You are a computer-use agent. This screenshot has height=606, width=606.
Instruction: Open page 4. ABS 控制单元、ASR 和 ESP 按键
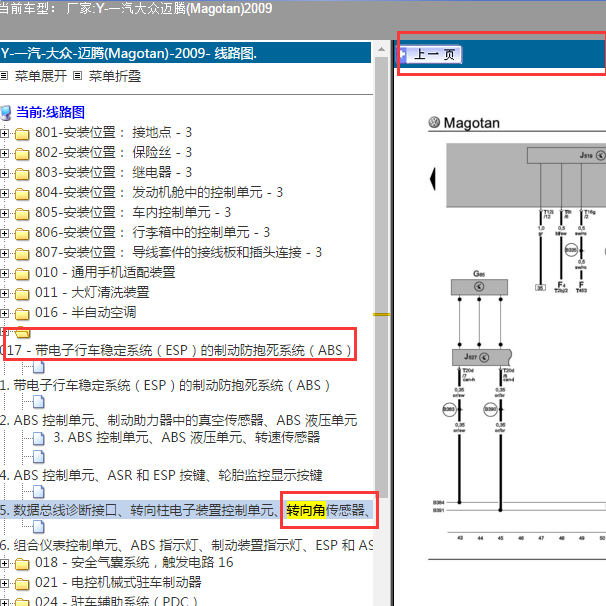pos(161,475)
